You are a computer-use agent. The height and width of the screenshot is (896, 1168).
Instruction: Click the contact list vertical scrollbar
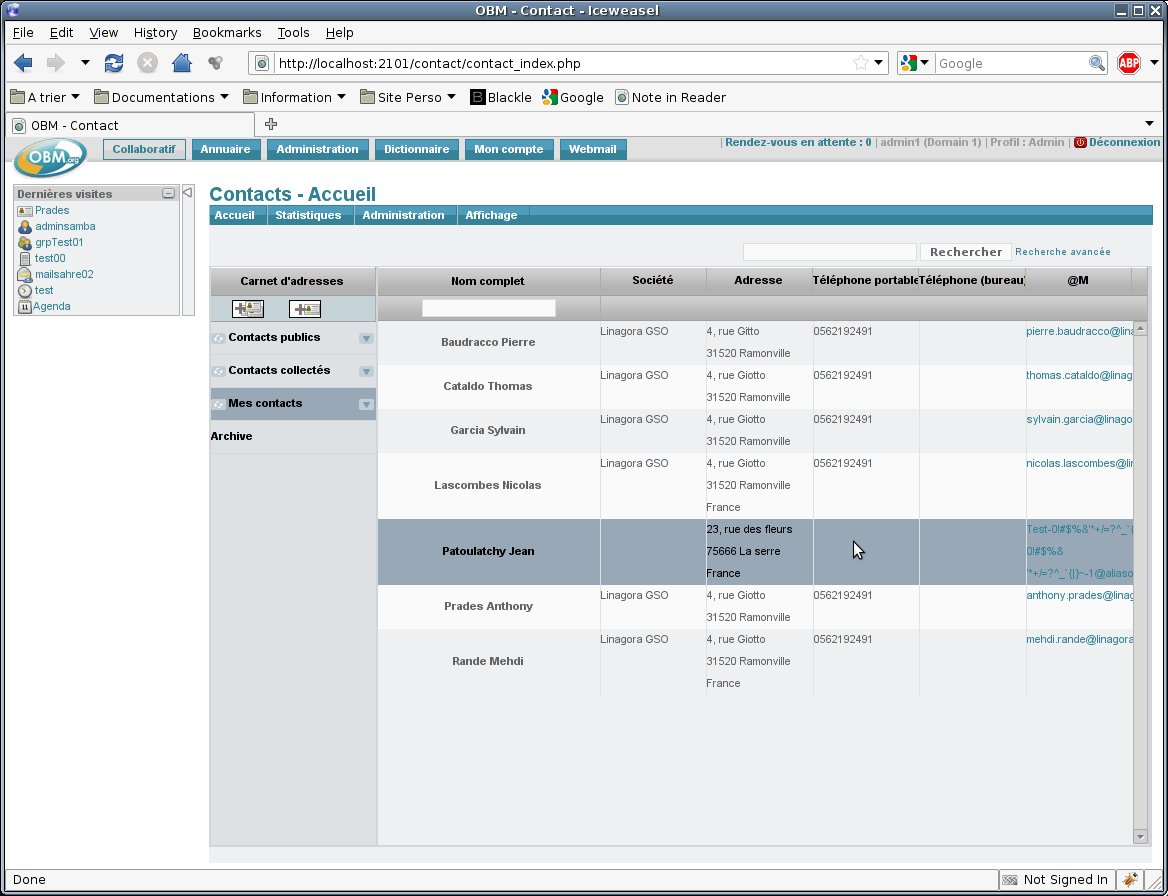point(1140,580)
